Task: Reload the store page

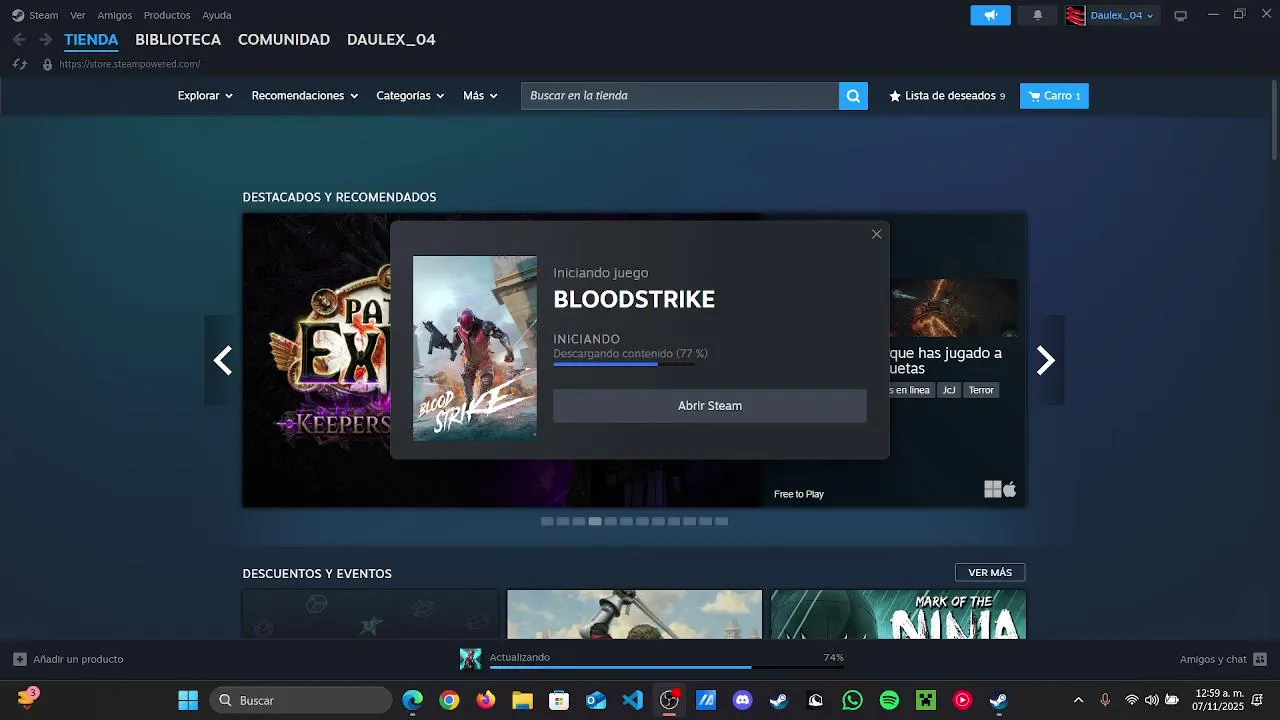Action: tap(19, 64)
